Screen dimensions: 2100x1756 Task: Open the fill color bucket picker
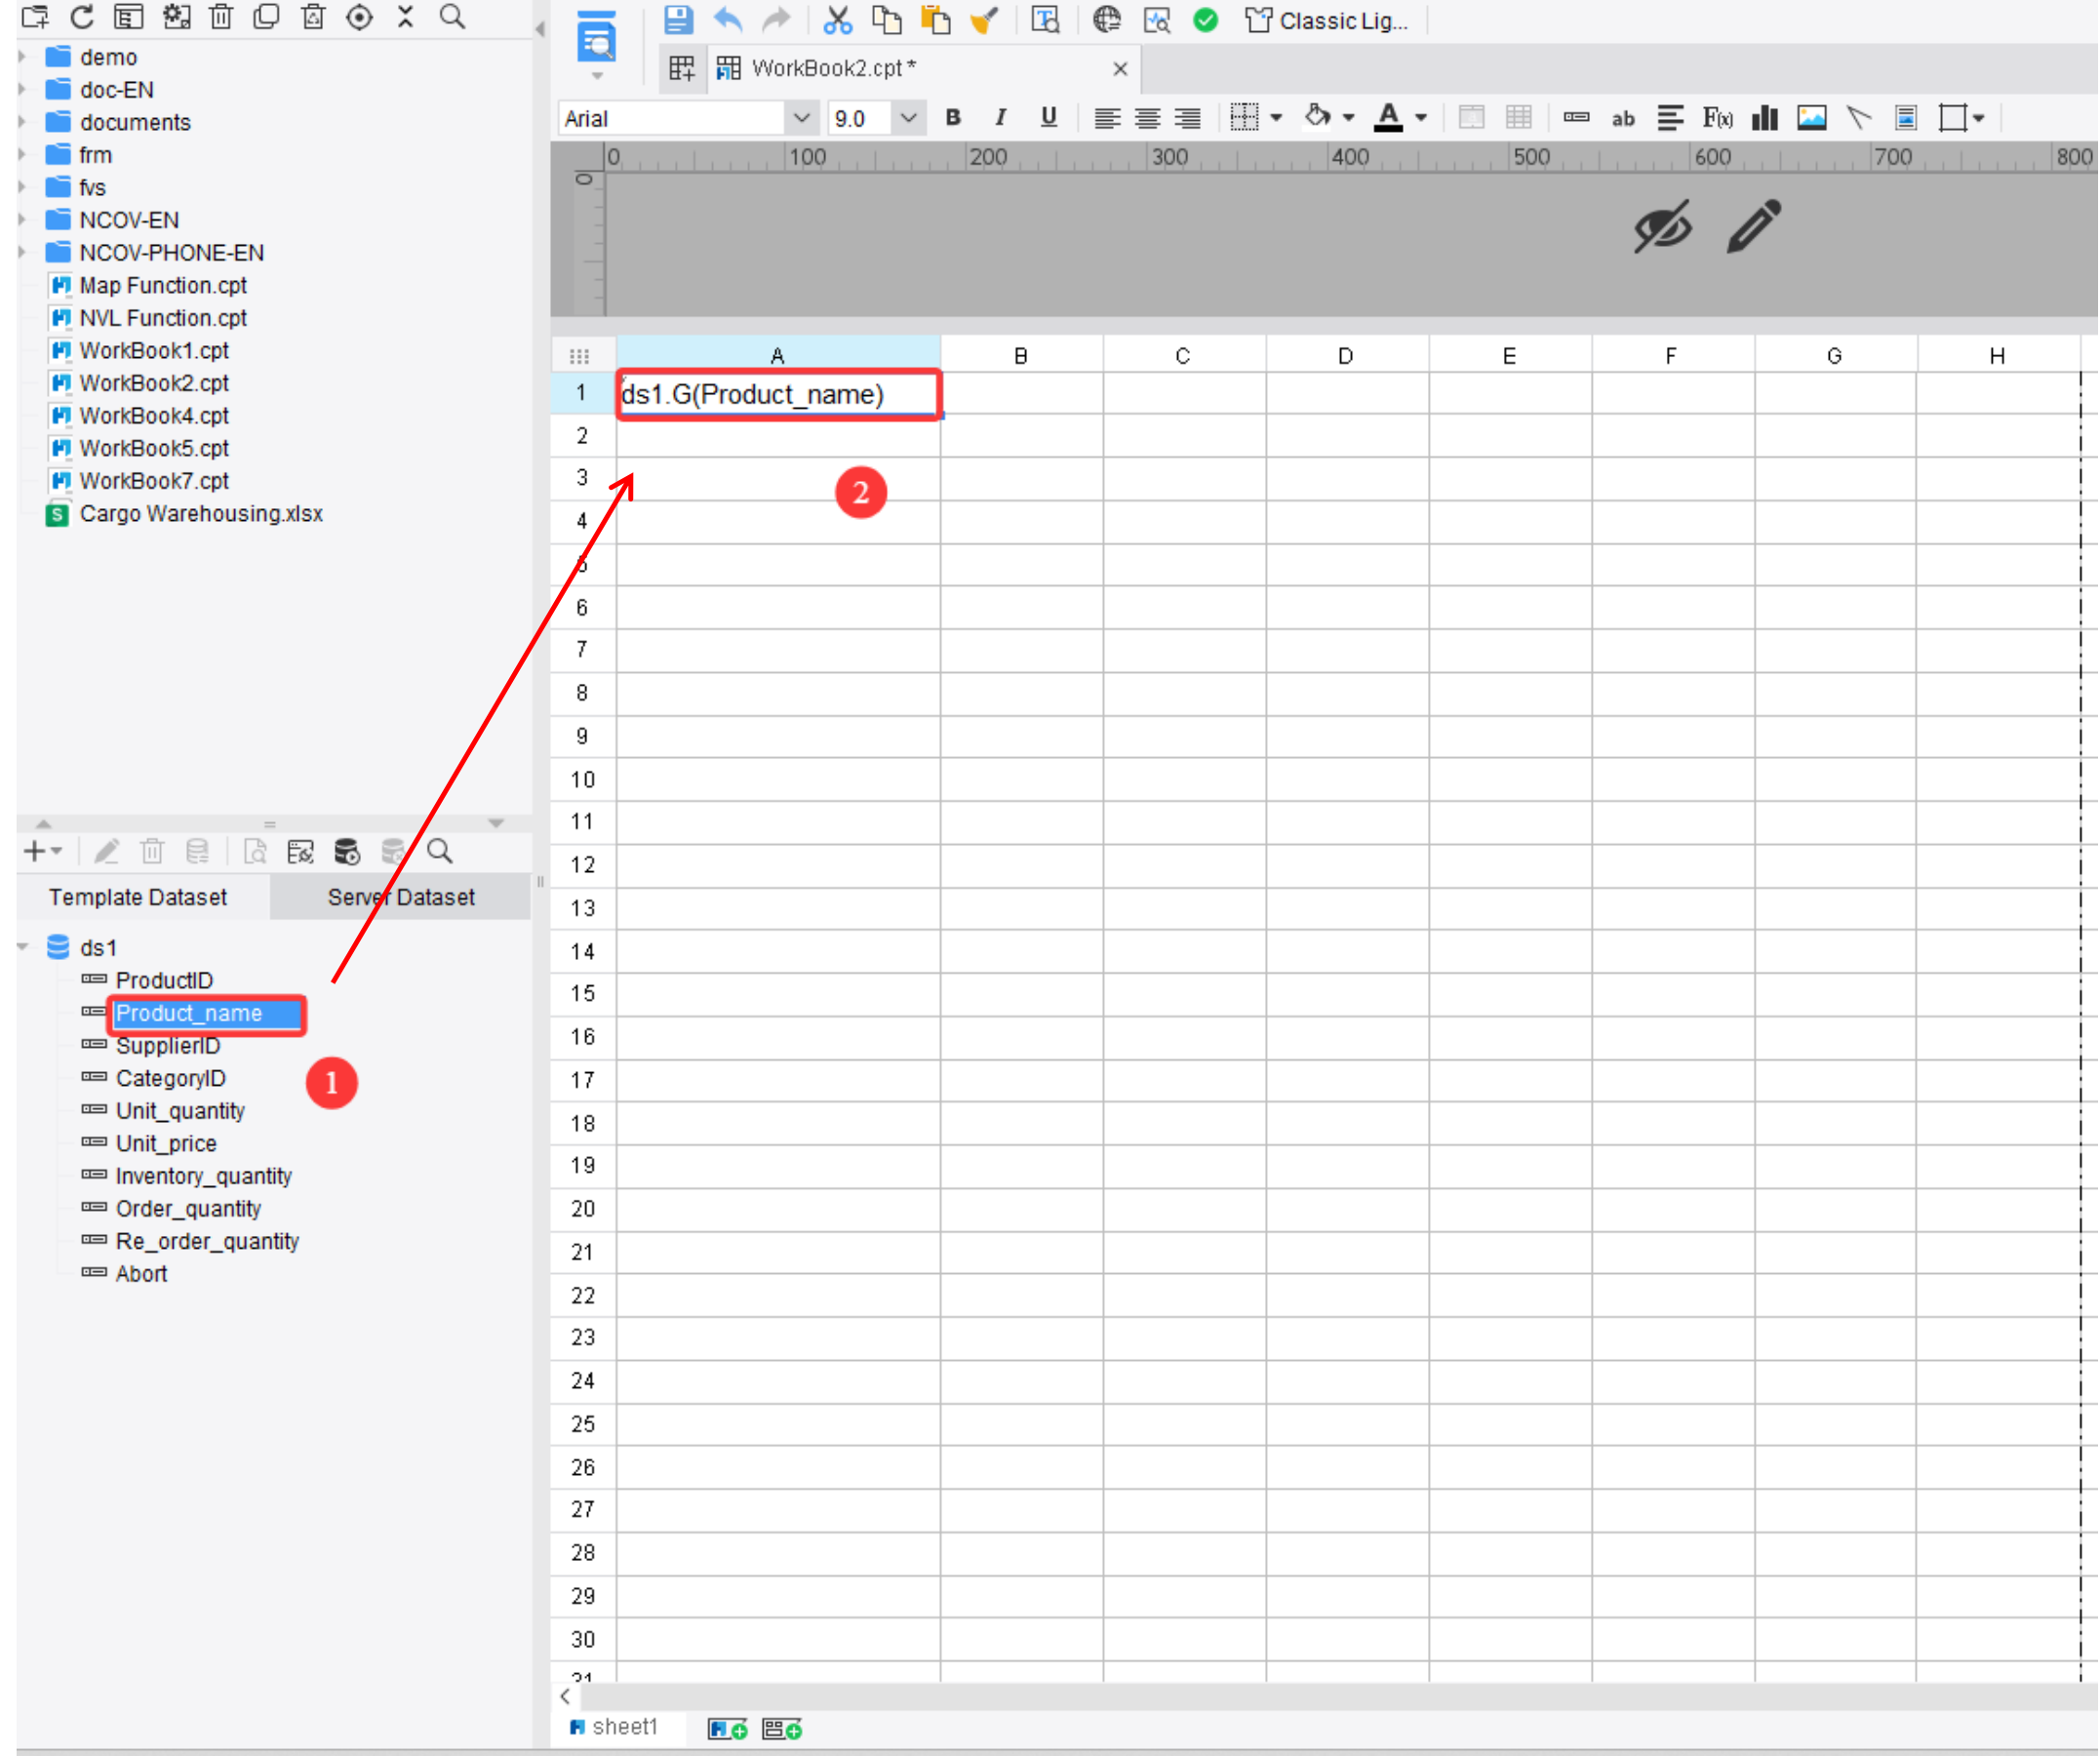point(1318,117)
